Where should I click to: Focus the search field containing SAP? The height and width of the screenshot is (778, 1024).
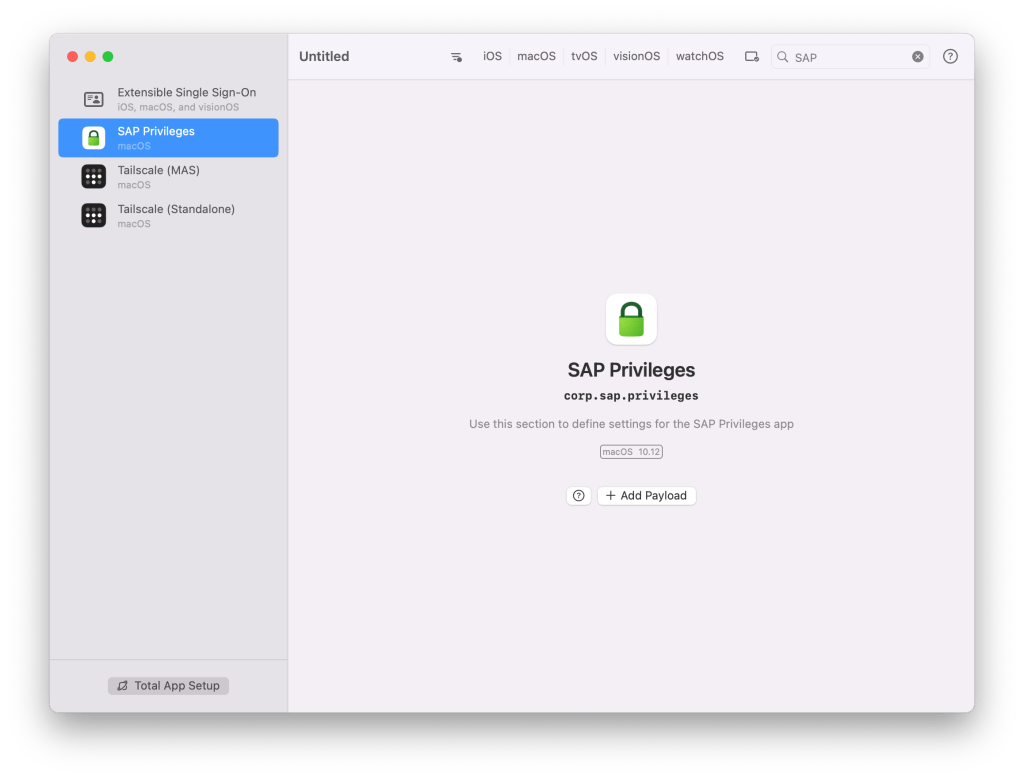(850, 57)
